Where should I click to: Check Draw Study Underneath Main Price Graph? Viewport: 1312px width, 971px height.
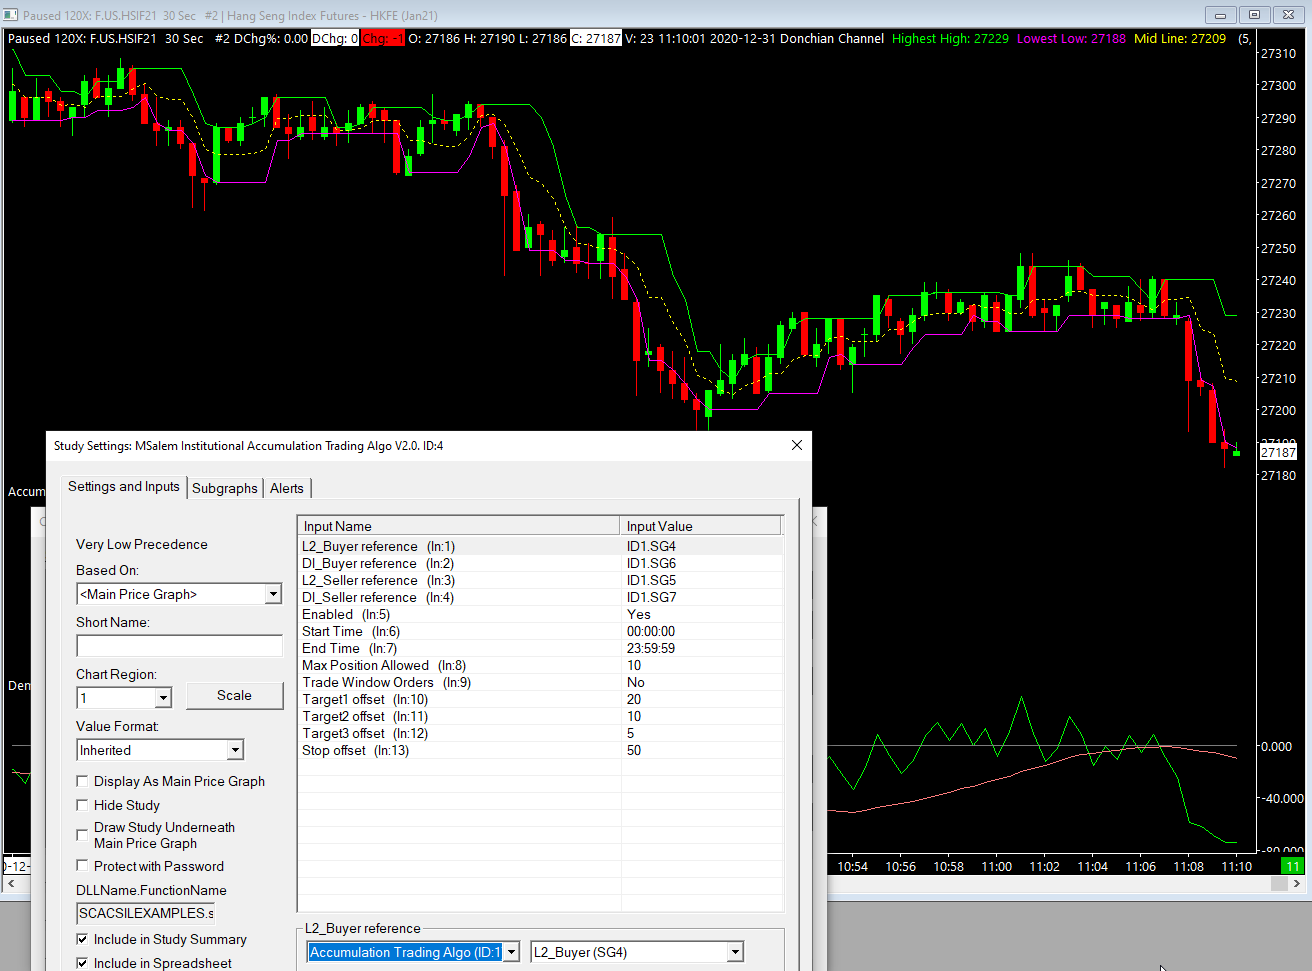point(82,835)
